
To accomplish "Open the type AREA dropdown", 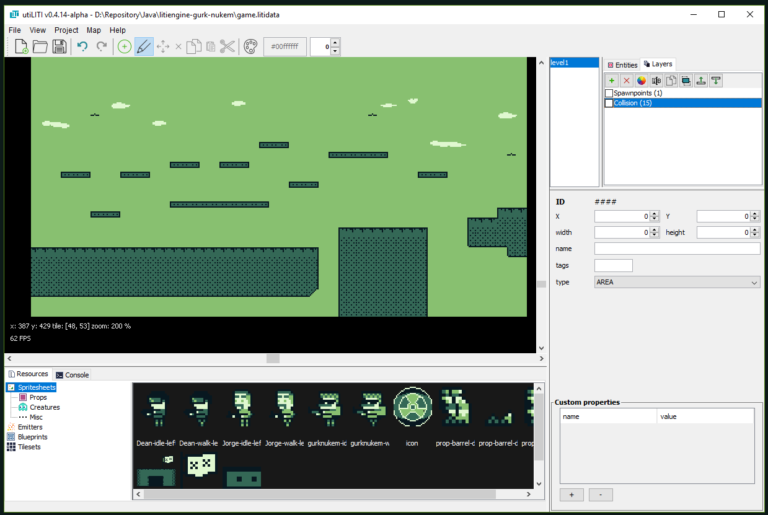I will pyautogui.click(x=677, y=282).
